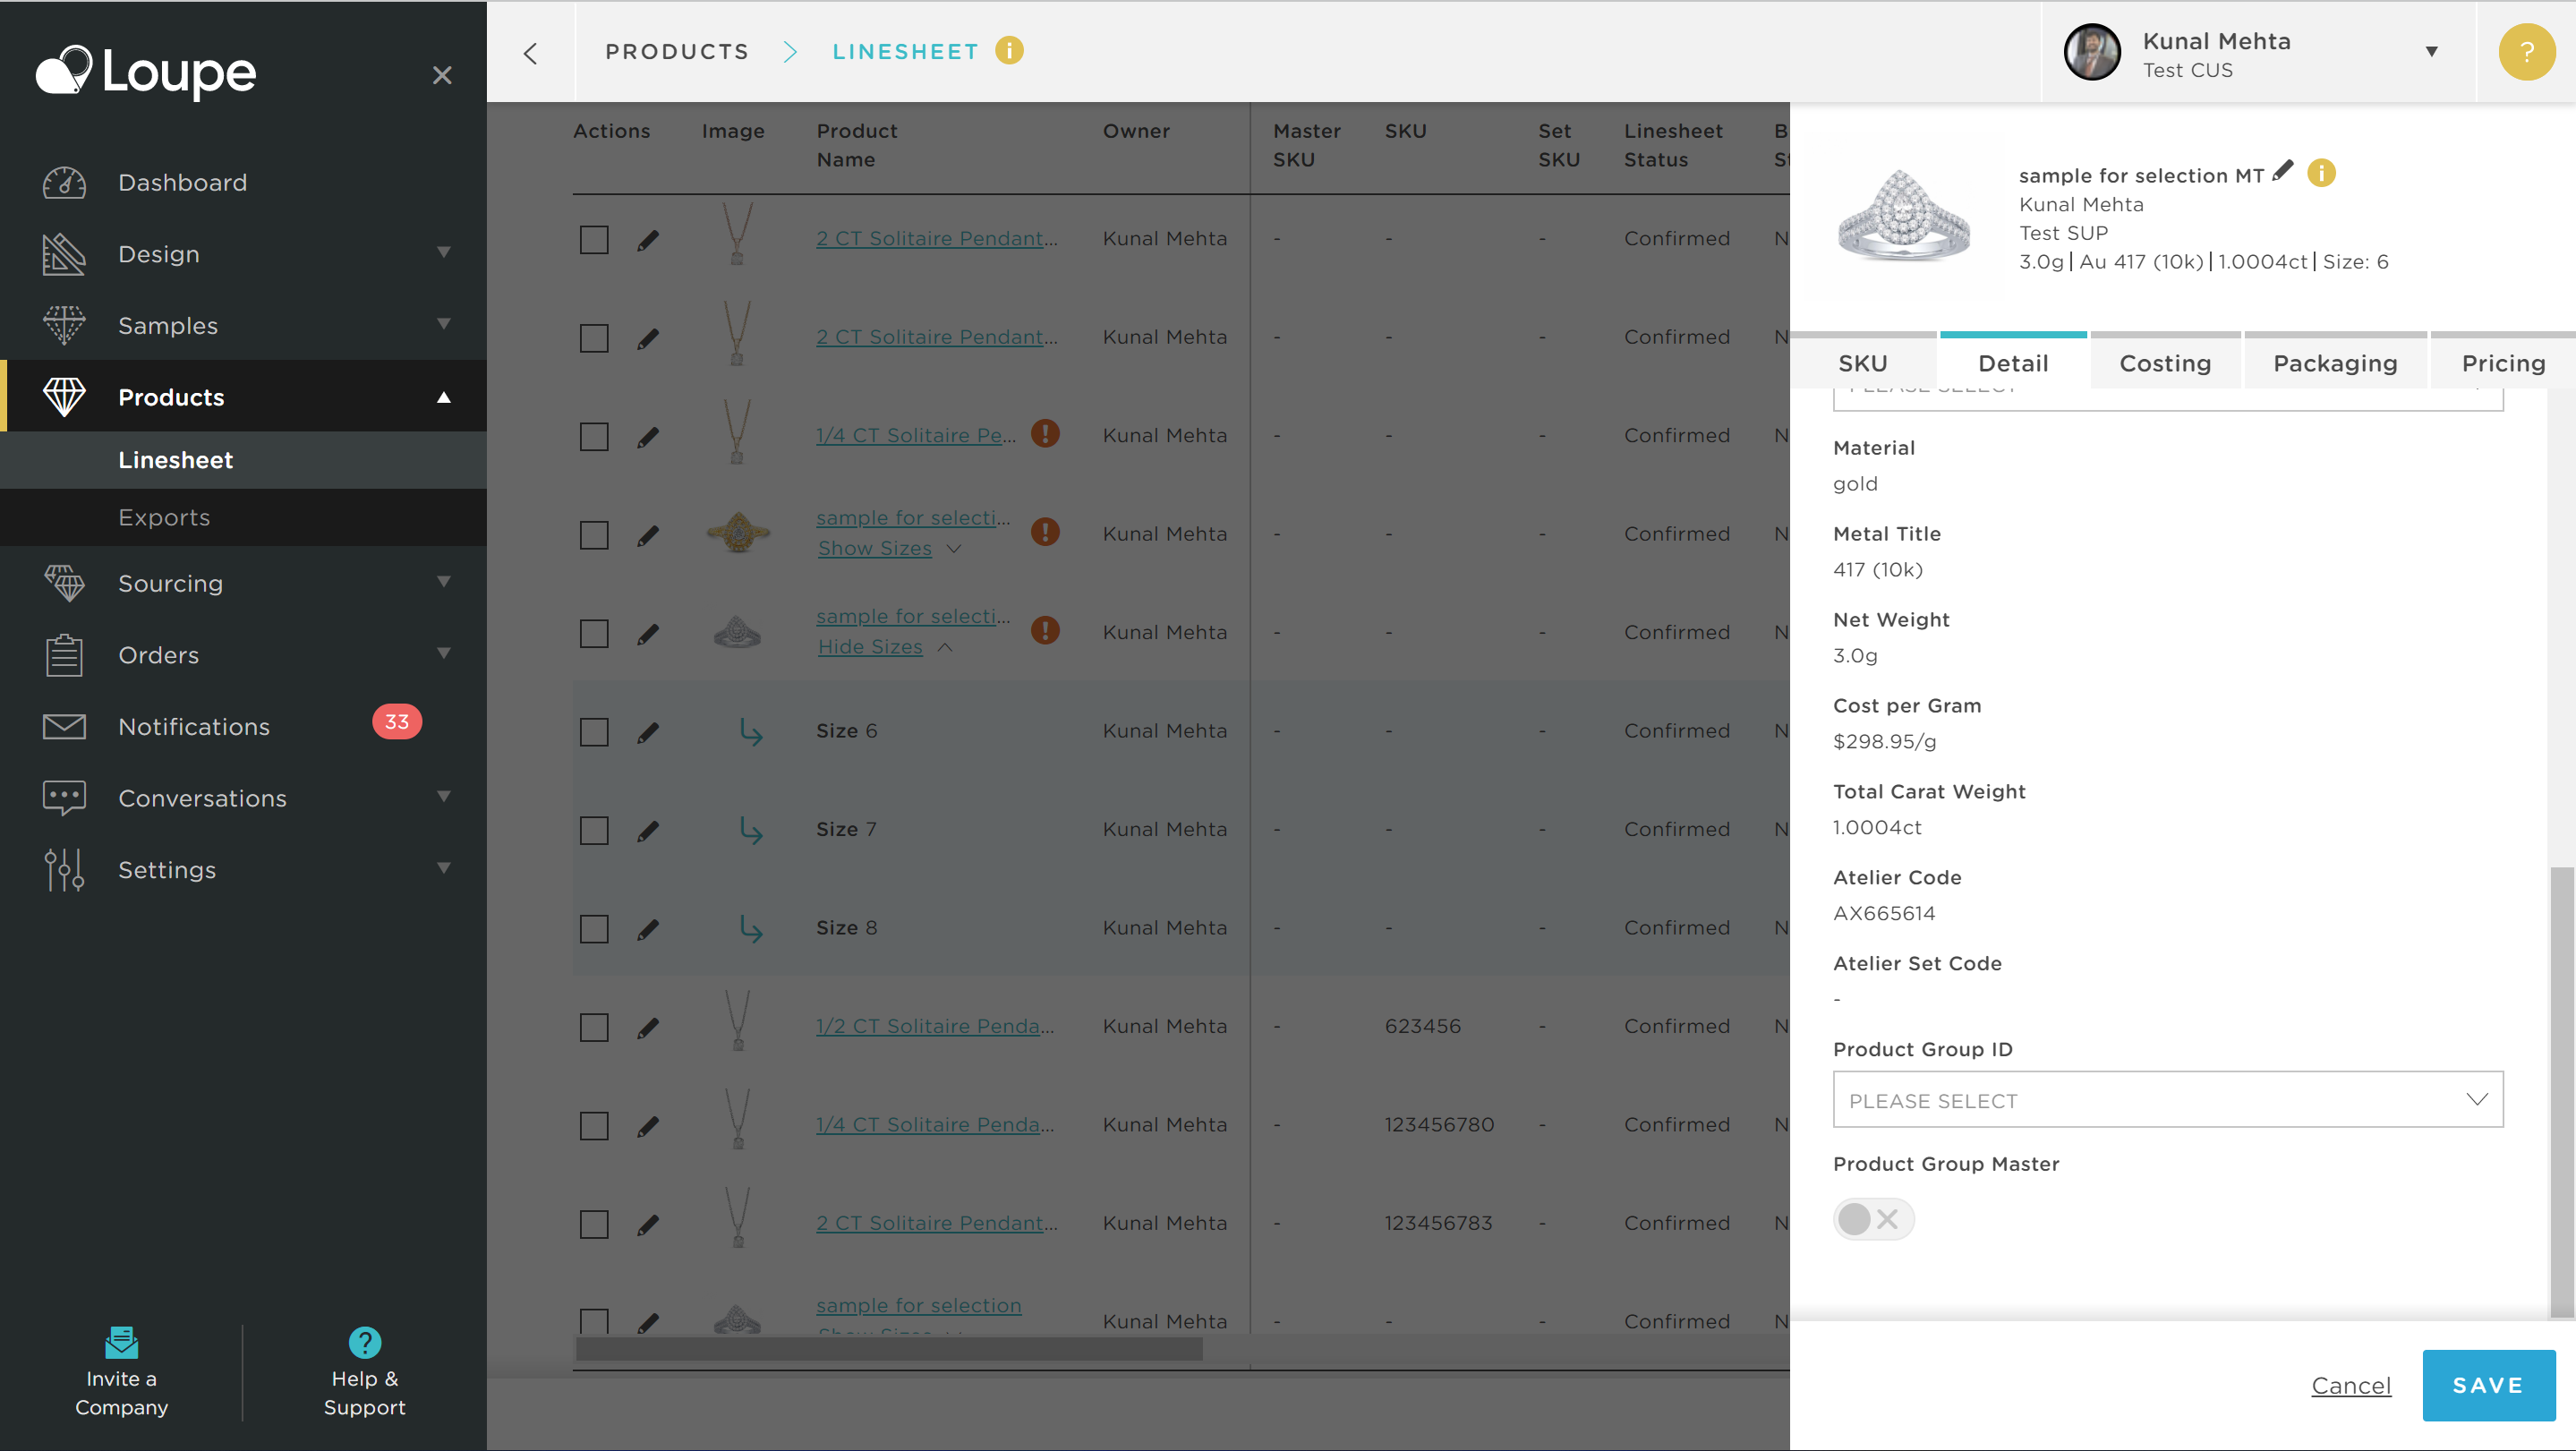Open the 1/2 CT Solitaire Penda... product link
Screen dimensions: 2576x1451
[x=934, y=1026]
